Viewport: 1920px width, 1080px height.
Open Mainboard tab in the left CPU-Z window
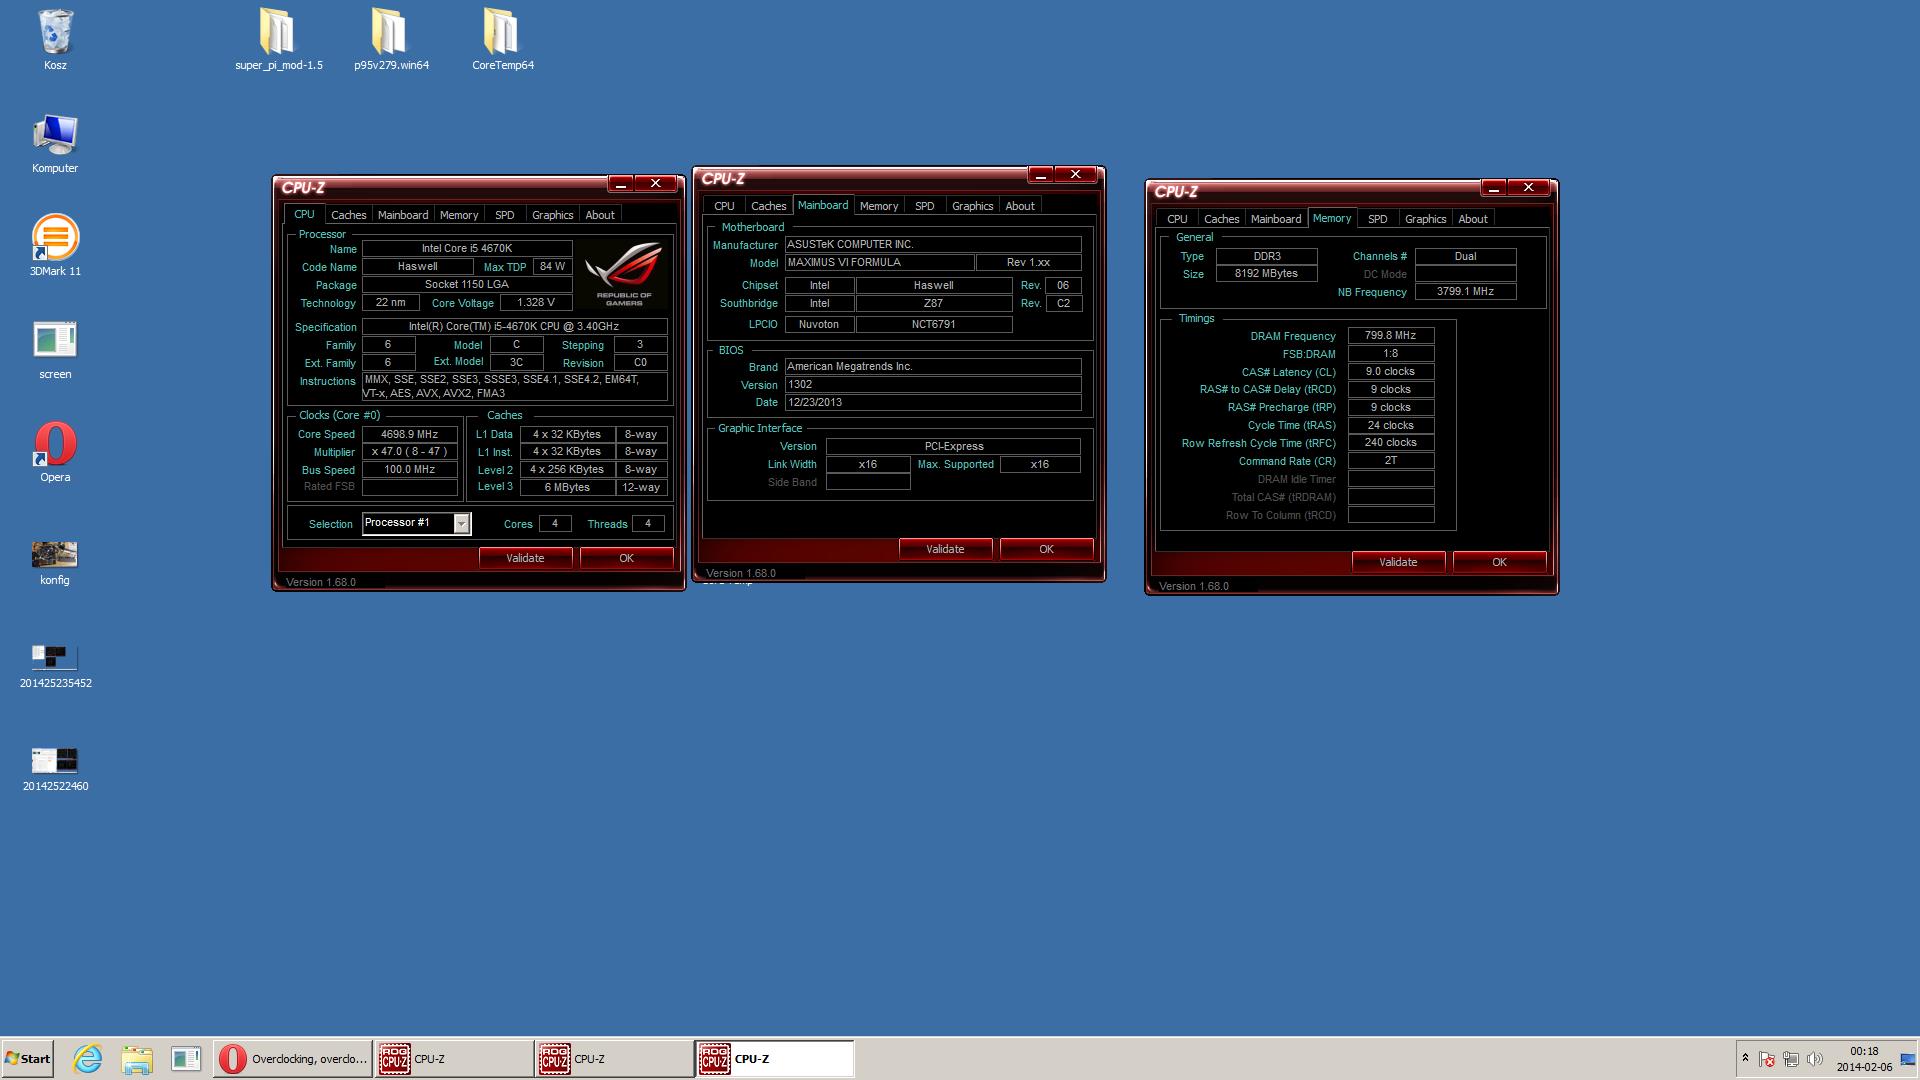(x=403, y=215)
